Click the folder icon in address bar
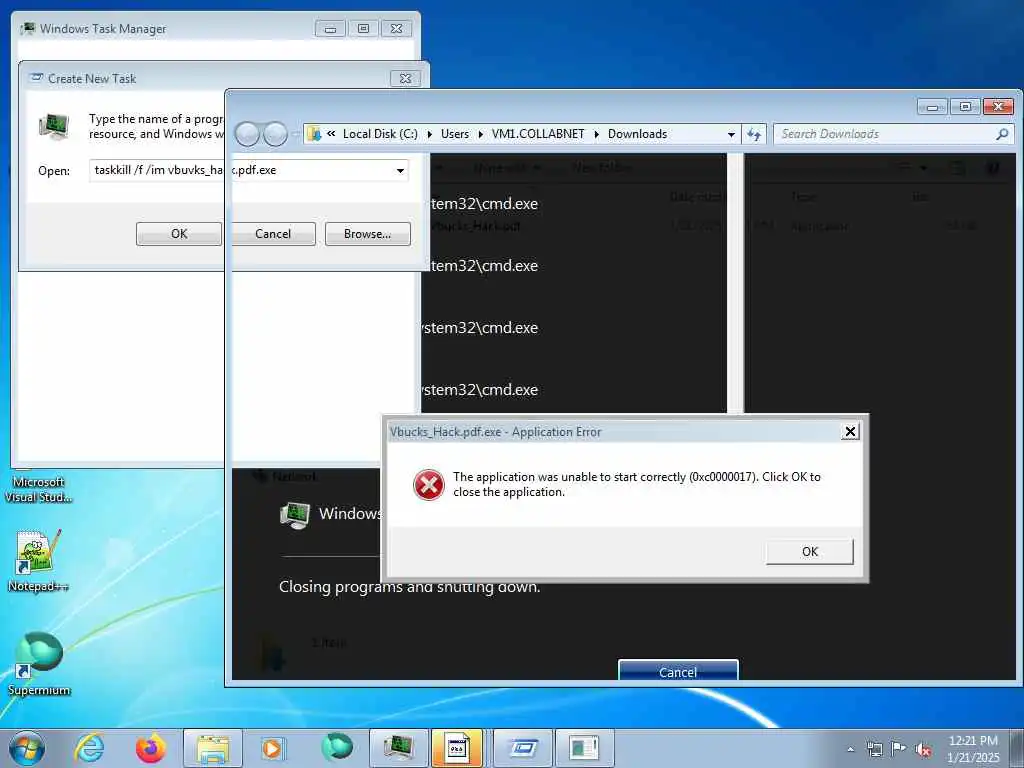The width and height of the screenshot is (1024, 768). 314,134
